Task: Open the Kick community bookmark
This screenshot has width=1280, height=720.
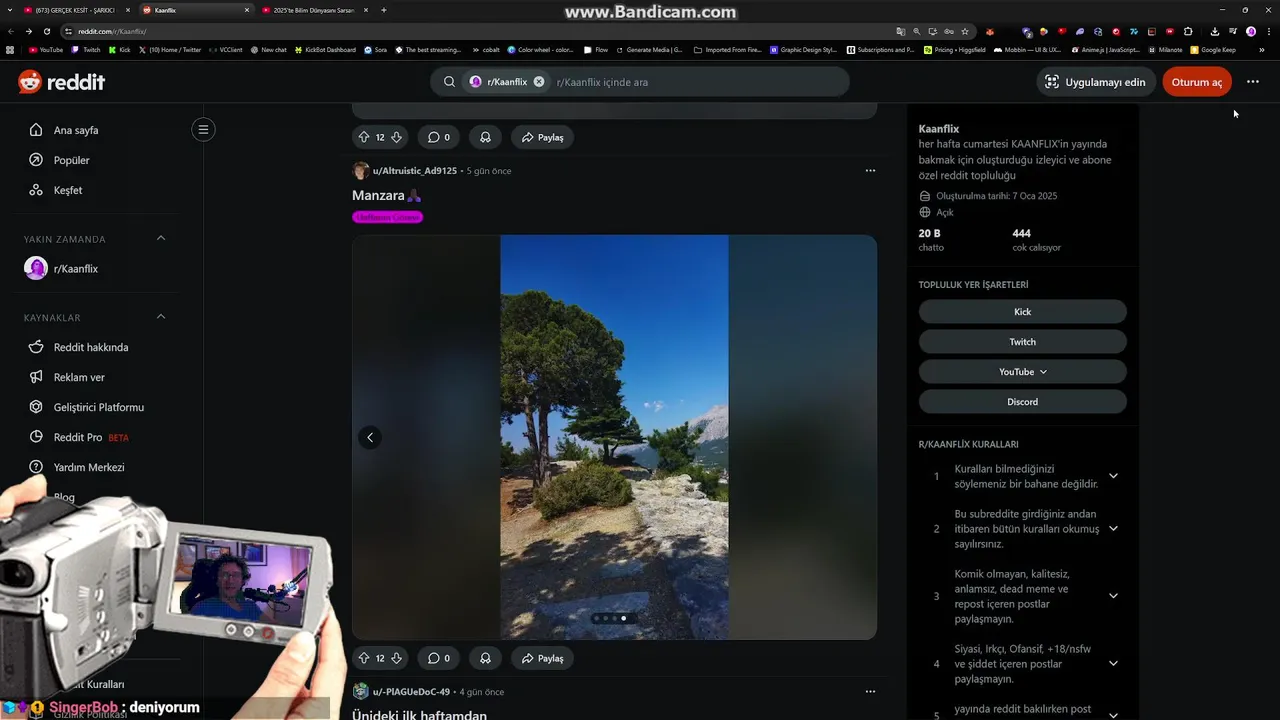Action: pyautogui.click(x=1022, y=312)
